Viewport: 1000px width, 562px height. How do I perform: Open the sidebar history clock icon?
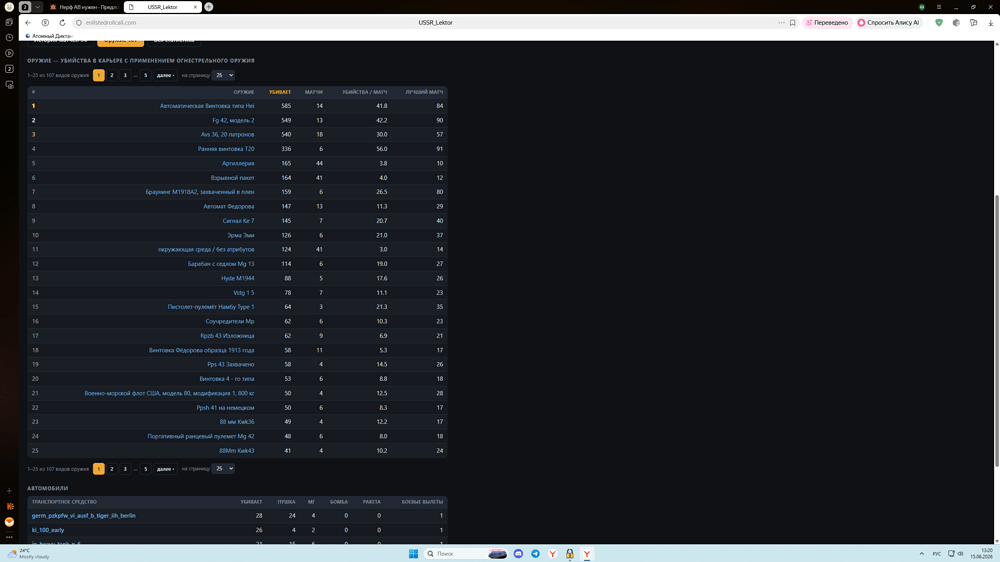click(x=9, y=38)
